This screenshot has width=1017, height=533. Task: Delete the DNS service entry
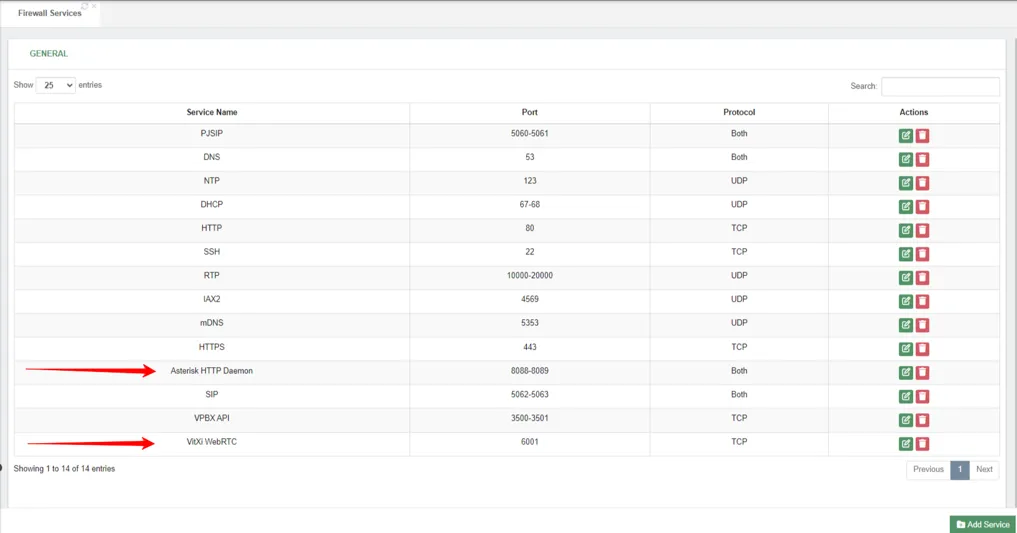922,159
